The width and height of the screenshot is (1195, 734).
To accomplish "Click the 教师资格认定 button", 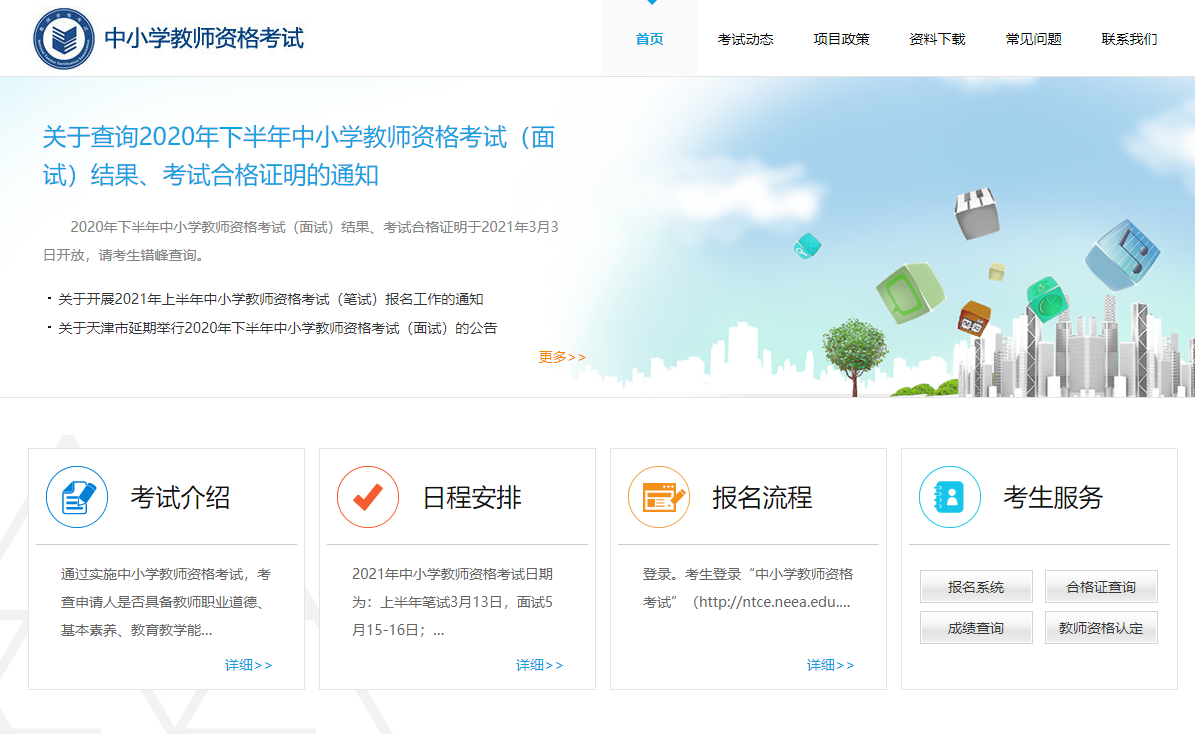I will tap(1101, 628).
